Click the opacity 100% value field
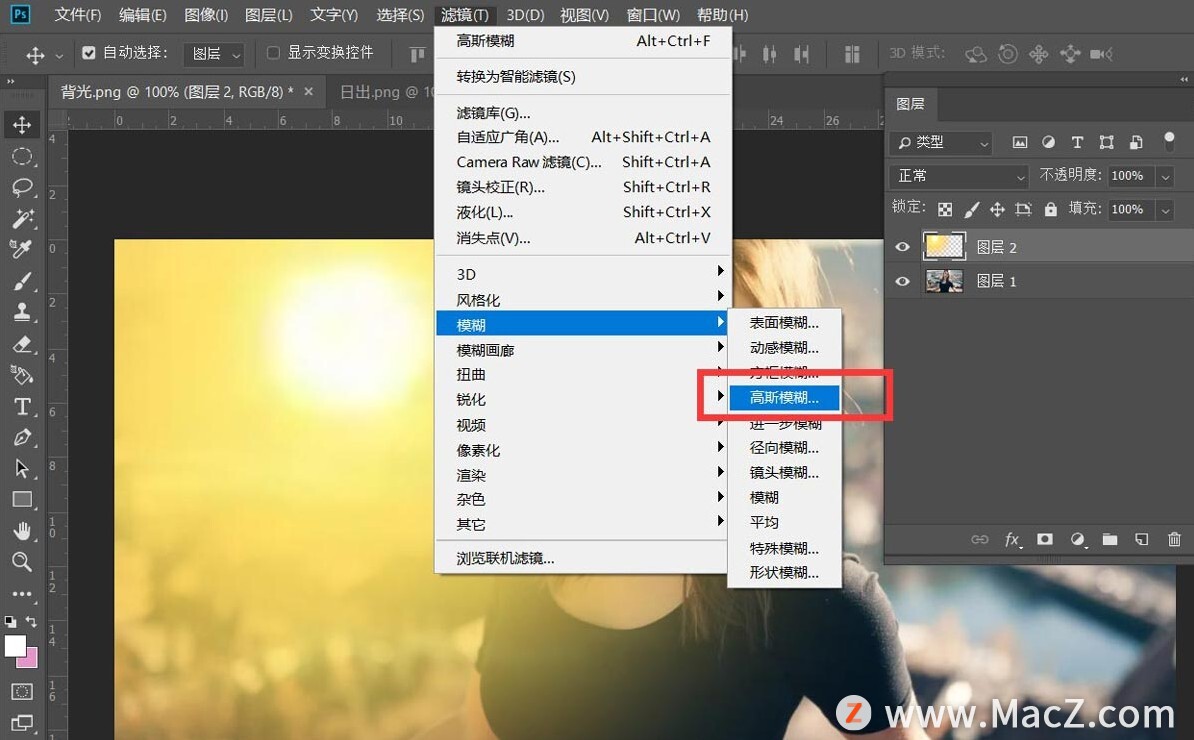This screenshot has height=740, width=1194. 1130,176
